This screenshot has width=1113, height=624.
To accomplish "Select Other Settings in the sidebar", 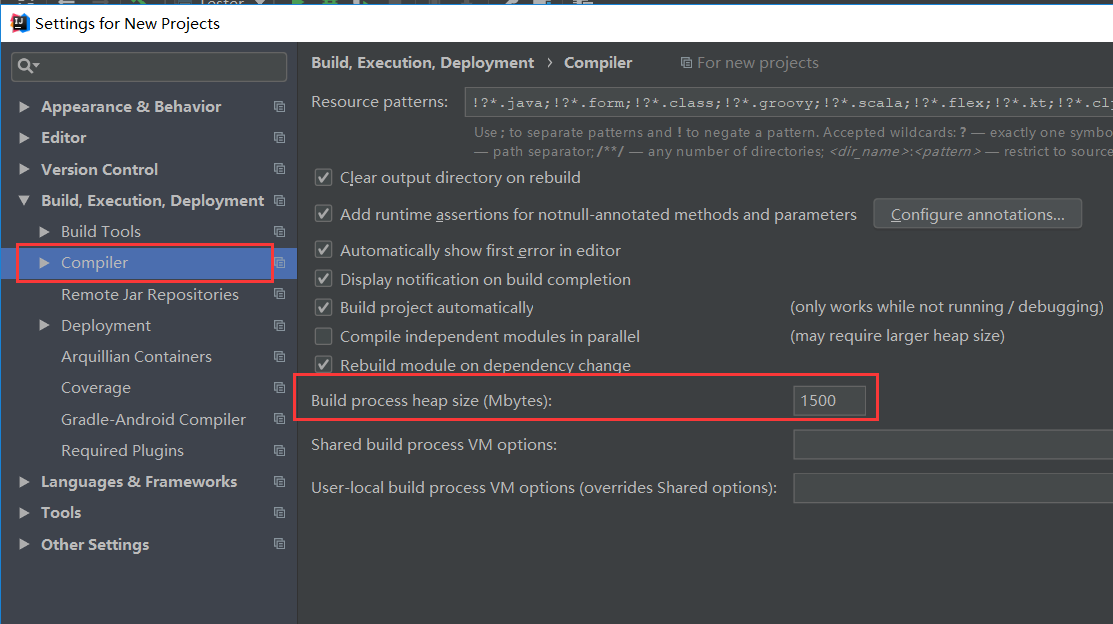I will (95, 545).
